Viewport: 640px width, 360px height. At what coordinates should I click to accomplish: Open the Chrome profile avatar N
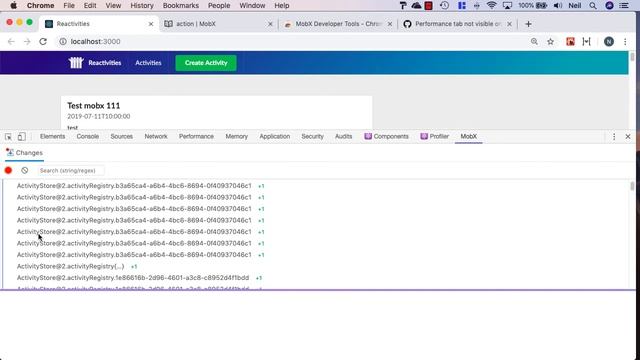[x=609, y=42]
